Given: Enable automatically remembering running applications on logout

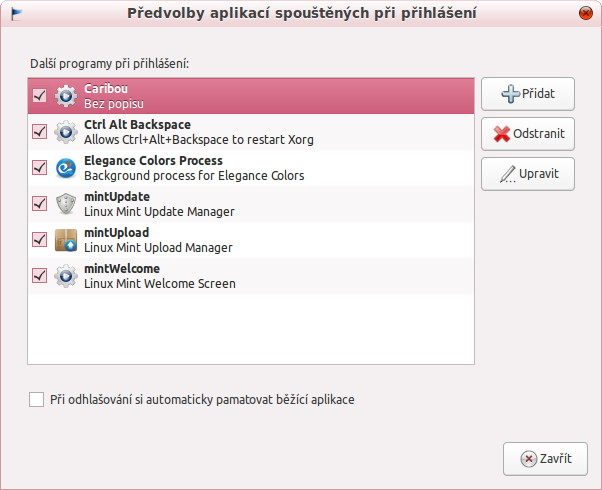Looking at the screenshot, I should point(36,399).
